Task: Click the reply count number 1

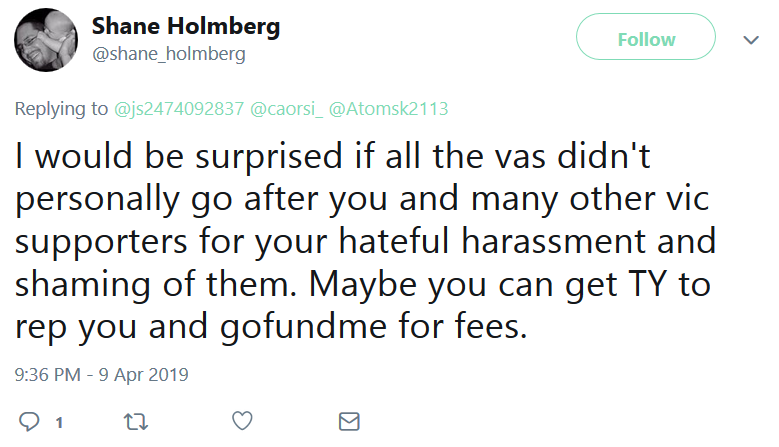Action: [x=59, y=423]
